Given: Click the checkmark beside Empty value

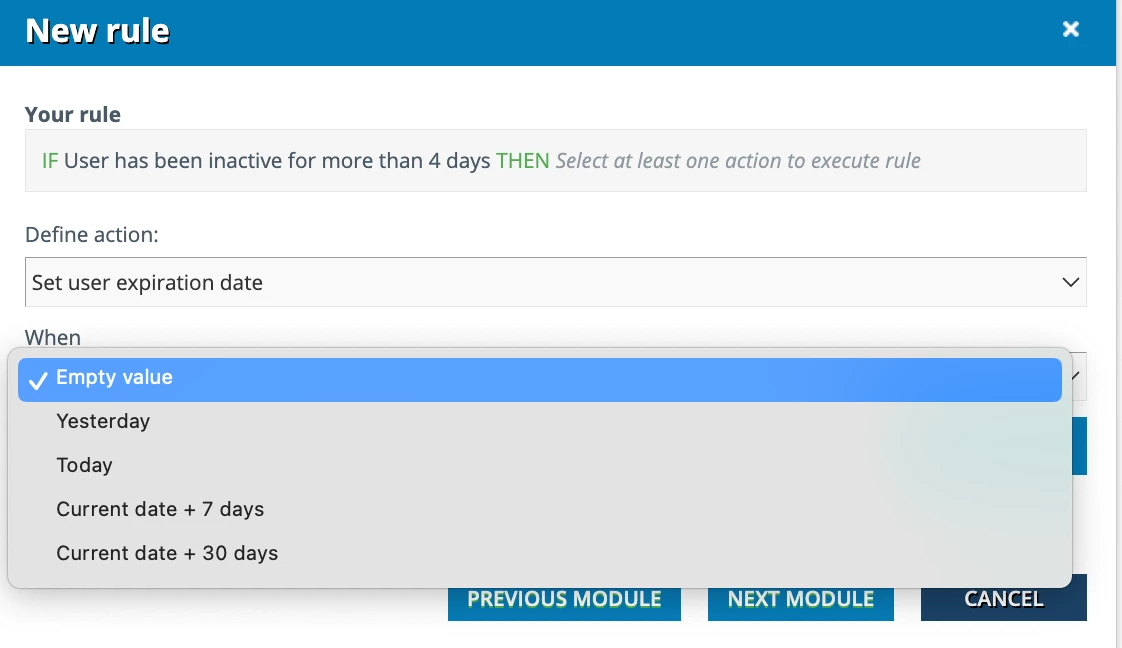Looking at the screenshot, I should 39,380.
